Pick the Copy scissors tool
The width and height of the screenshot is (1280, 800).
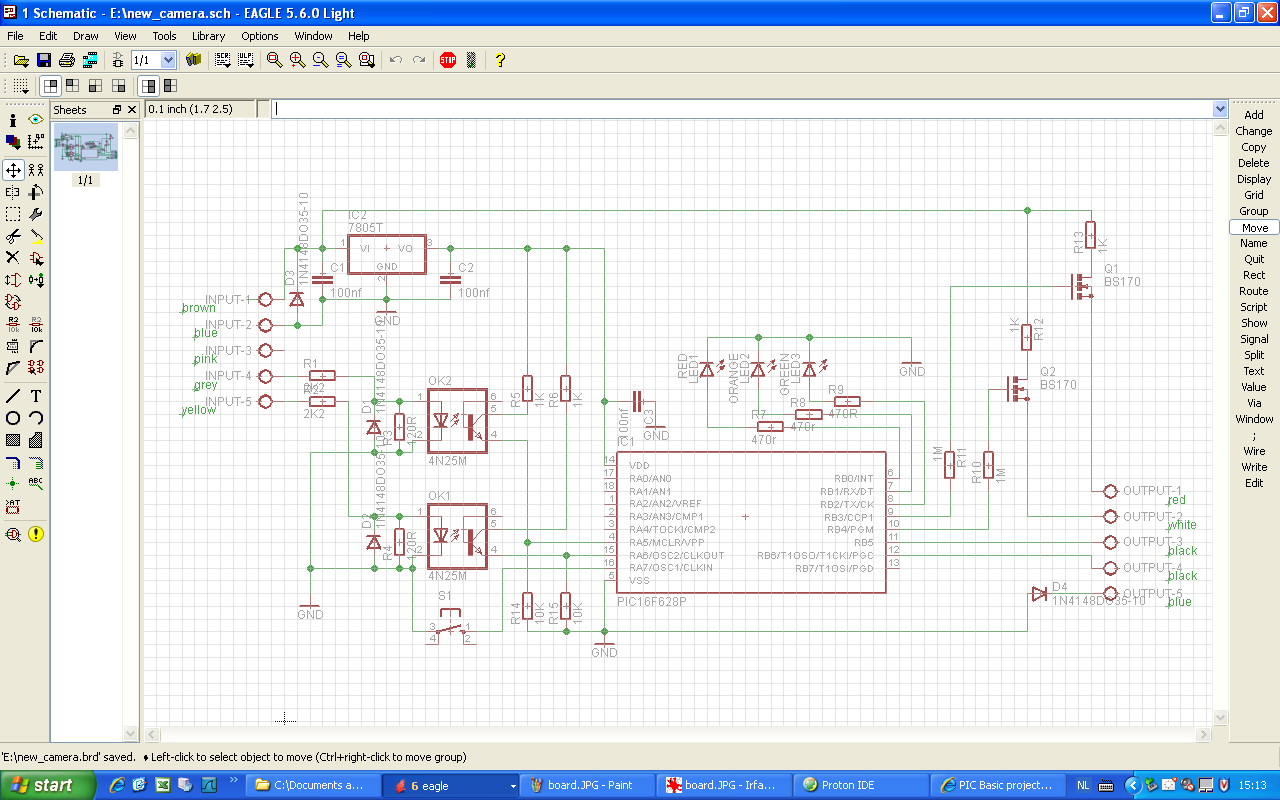pyautogui.click(x=13, y=236)
